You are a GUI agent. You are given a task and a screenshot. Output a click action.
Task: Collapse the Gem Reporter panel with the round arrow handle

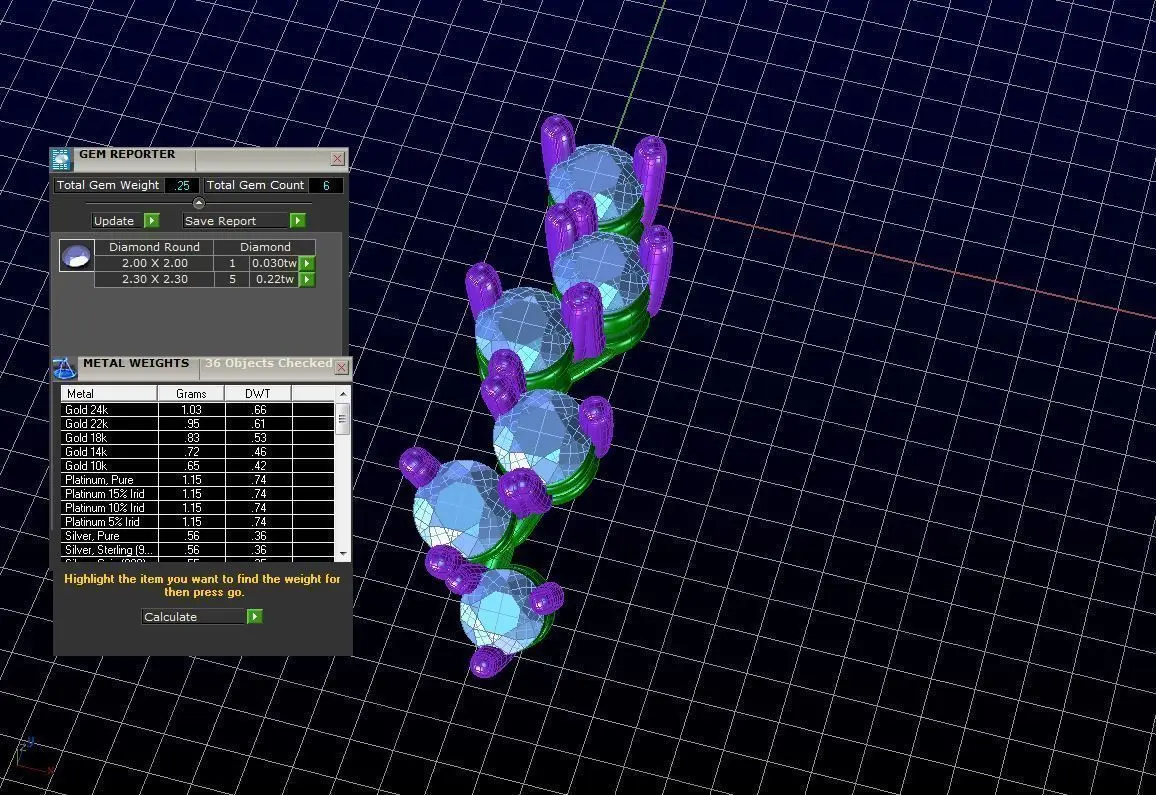click(x=198, y=203)
